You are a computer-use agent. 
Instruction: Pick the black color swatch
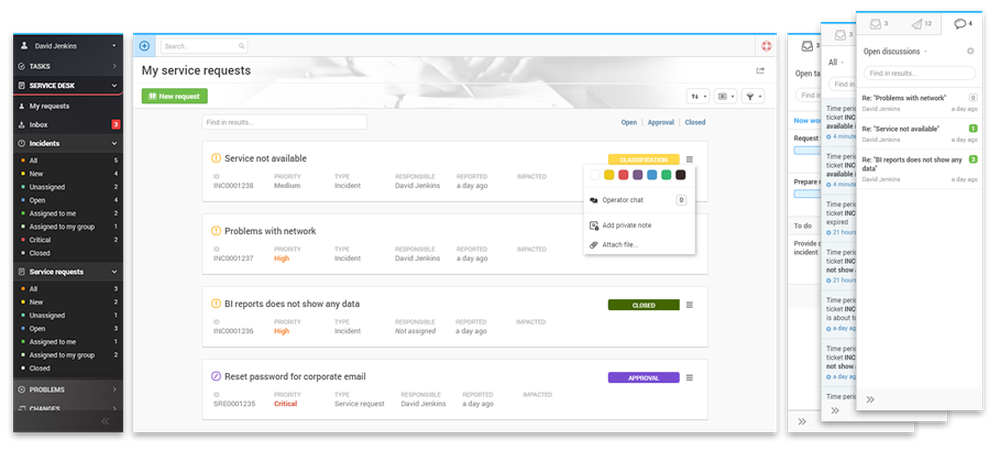click(x=680, y=175)
